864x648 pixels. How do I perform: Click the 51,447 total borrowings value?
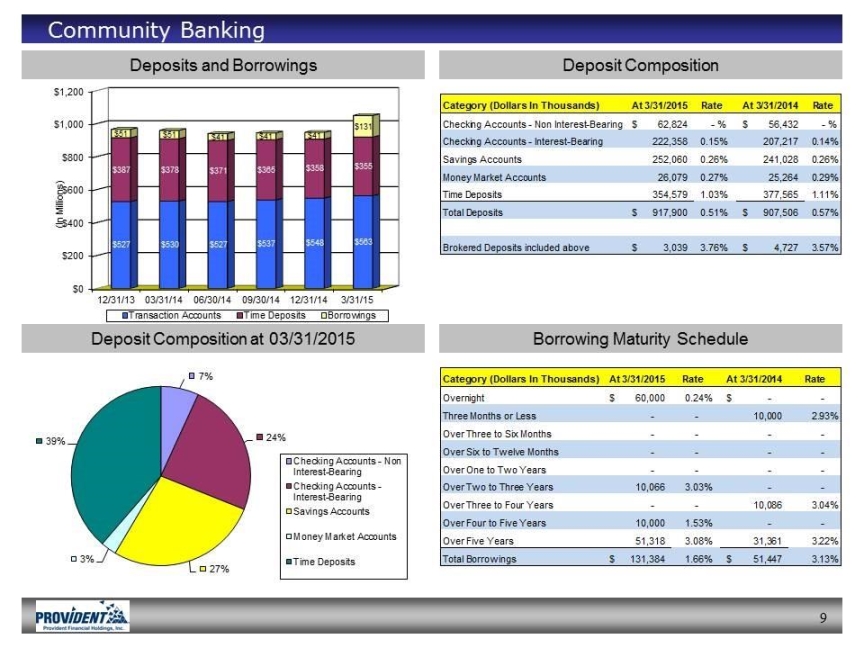point(767,559)
